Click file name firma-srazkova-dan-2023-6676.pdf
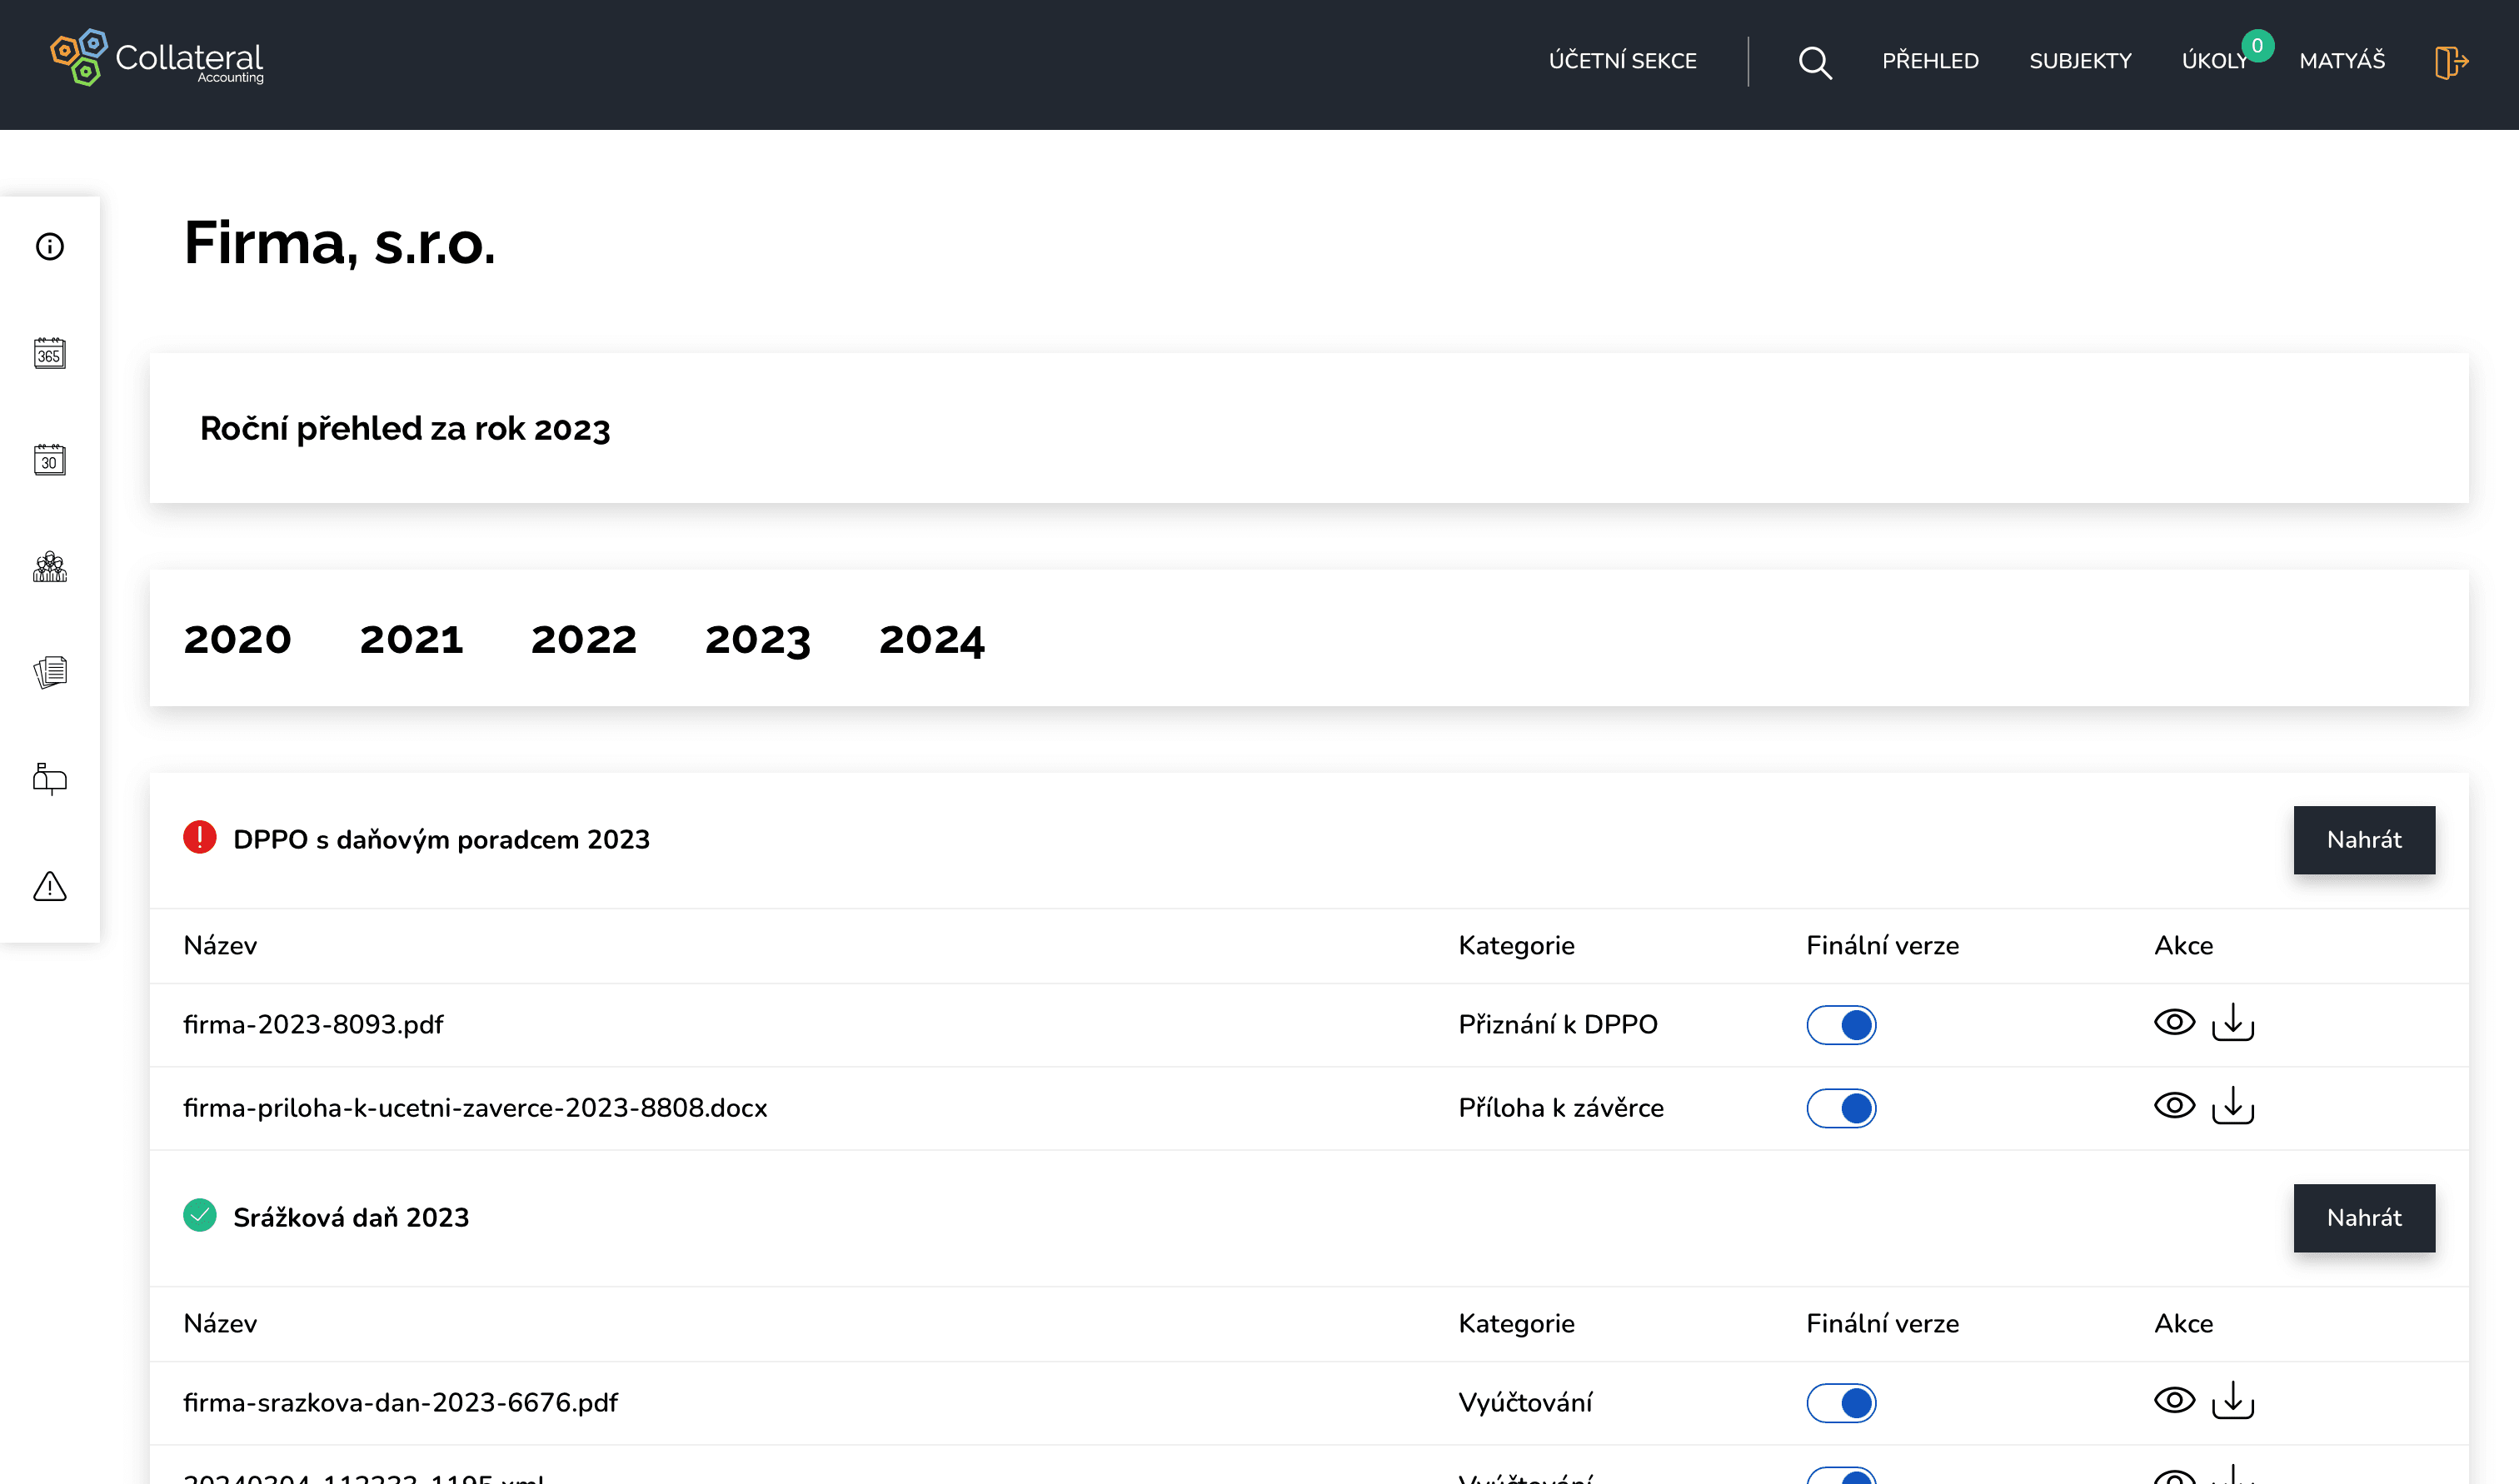The height and width of the screenshot is (1484, 2519). coord(400,1403)
